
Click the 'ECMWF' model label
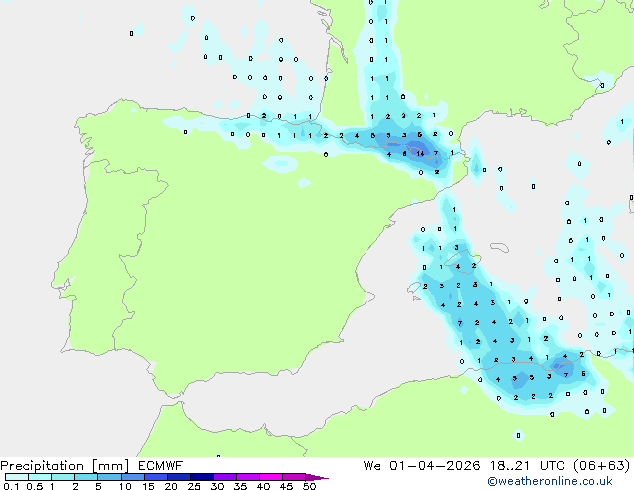[x=161, y=466]
